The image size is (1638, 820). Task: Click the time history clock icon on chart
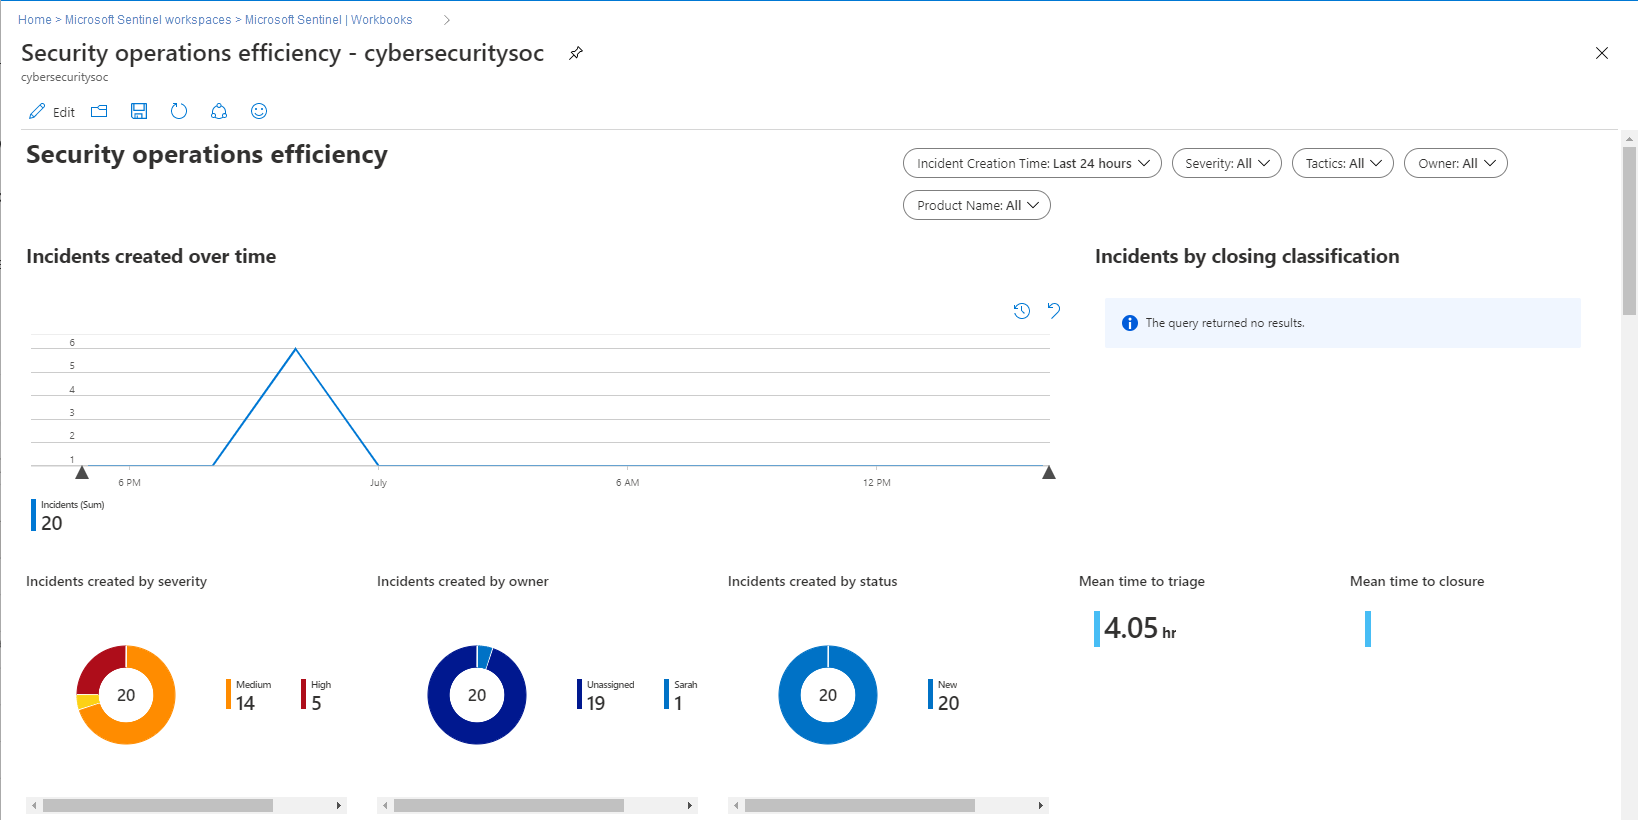click(x=1021, y=311)
